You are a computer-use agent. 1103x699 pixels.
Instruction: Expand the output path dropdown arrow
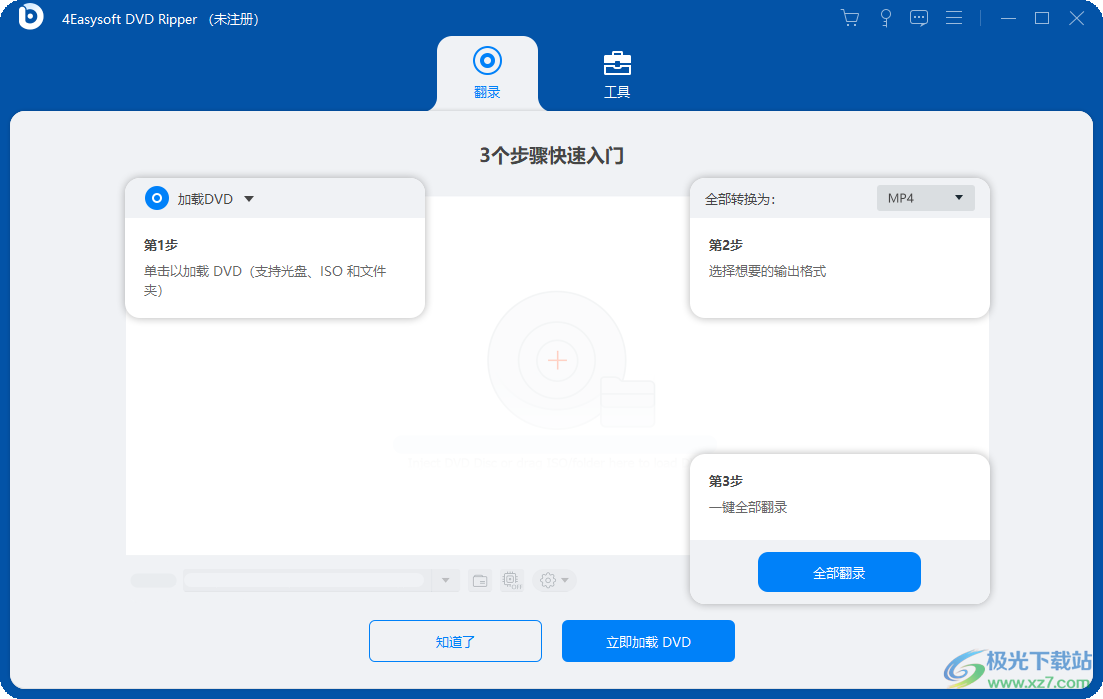click(445, 581)
